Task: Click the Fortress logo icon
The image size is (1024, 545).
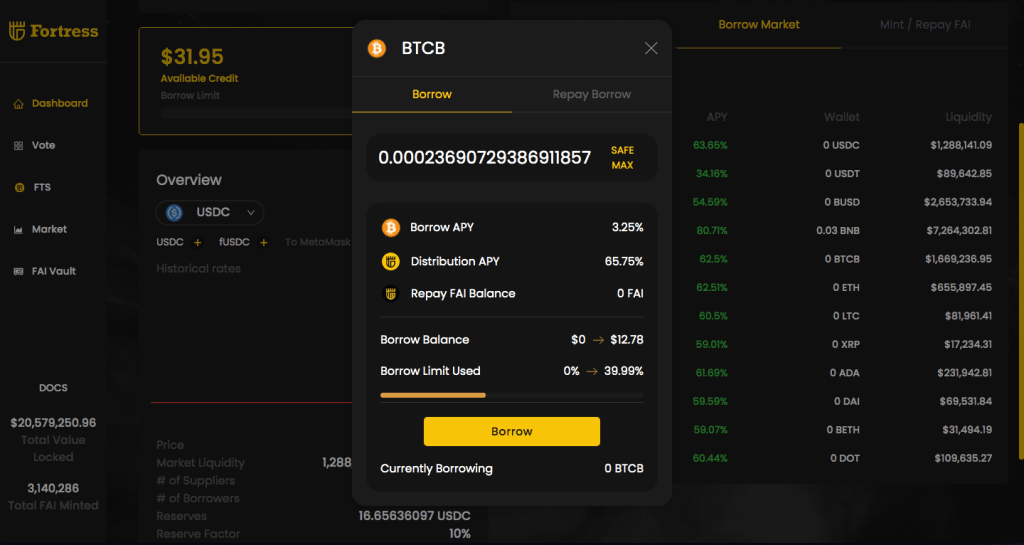Action: click(17, 31)
